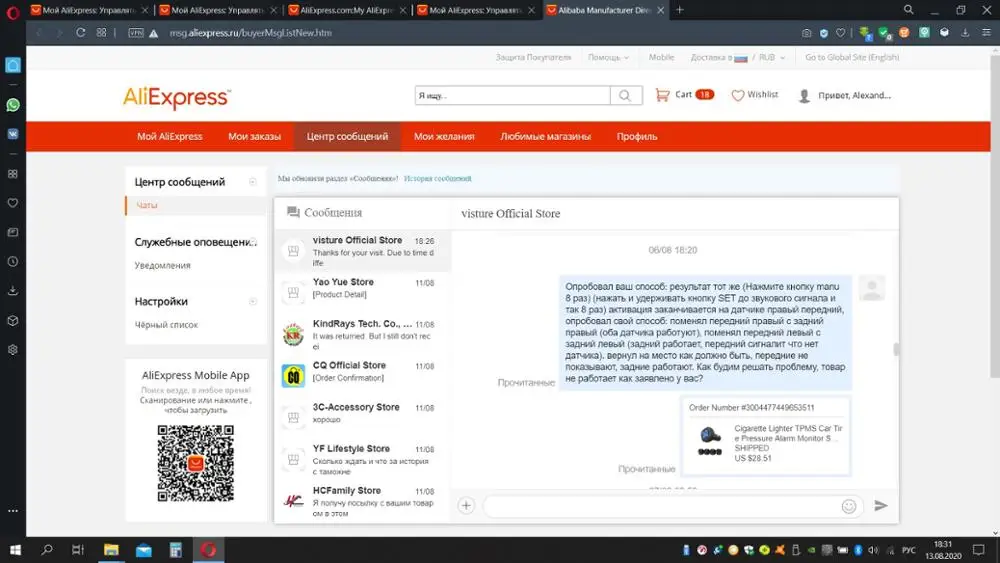1000x563 pixels.
Task: Open the Wishlist heart icon
Action: point(738,95)
